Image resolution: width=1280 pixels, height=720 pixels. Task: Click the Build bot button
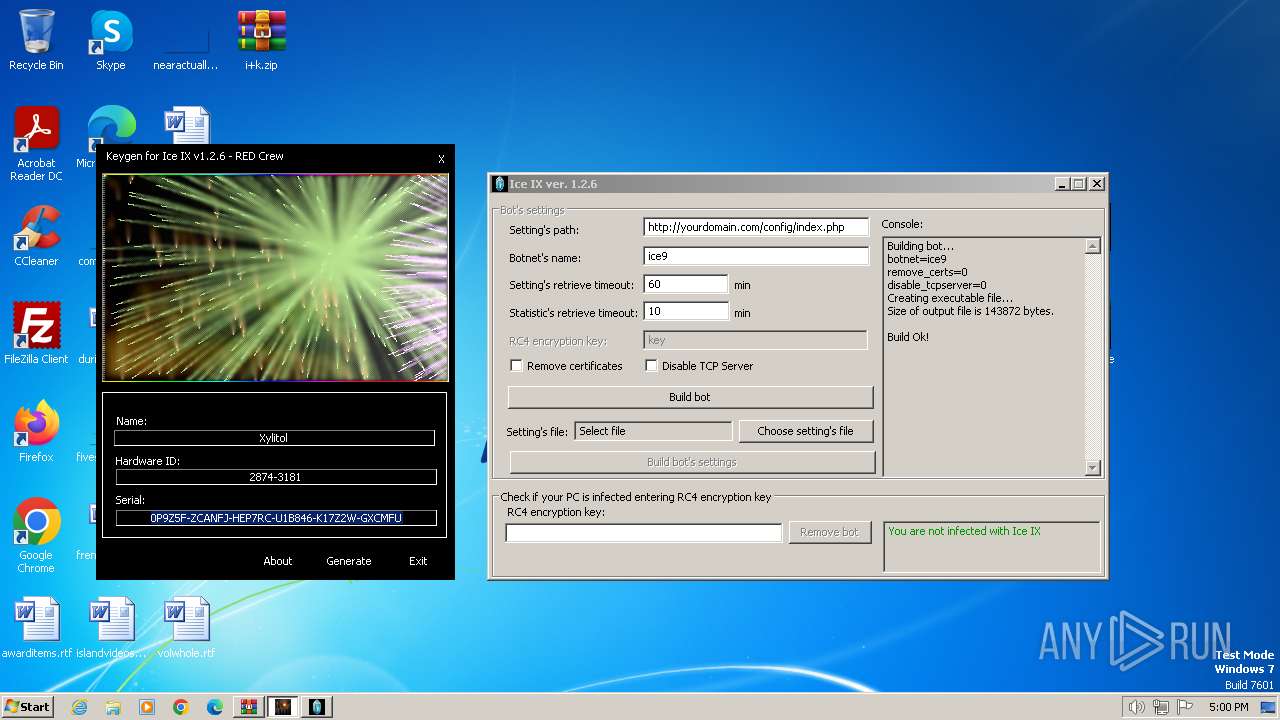pos(690,397)
